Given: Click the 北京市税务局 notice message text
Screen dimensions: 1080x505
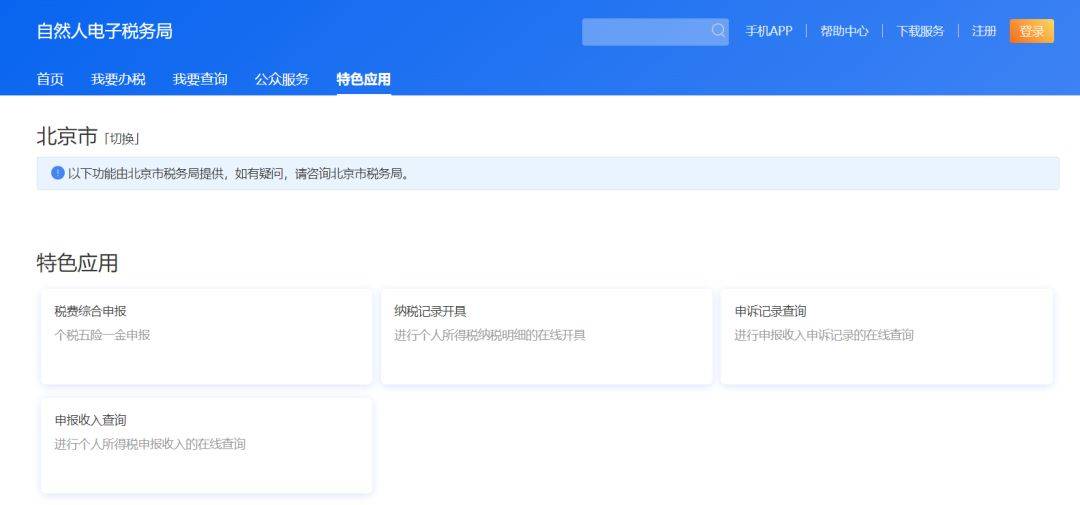Looking at the screenshot, I should (x=240, y=173).
